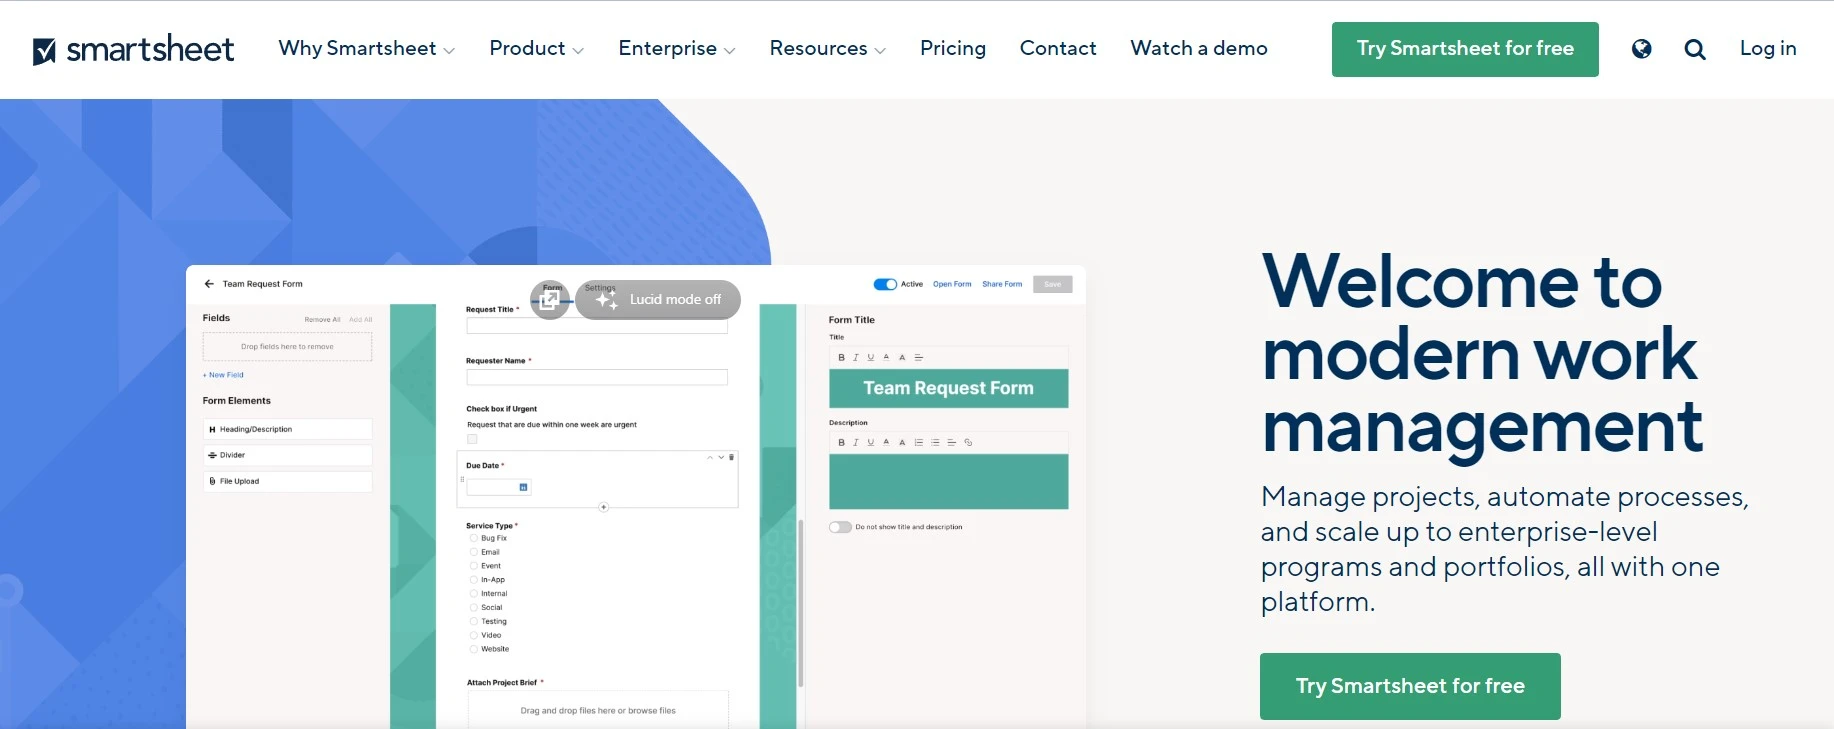Click Log in
1834x729 pixels.
tap(1768, 48)
